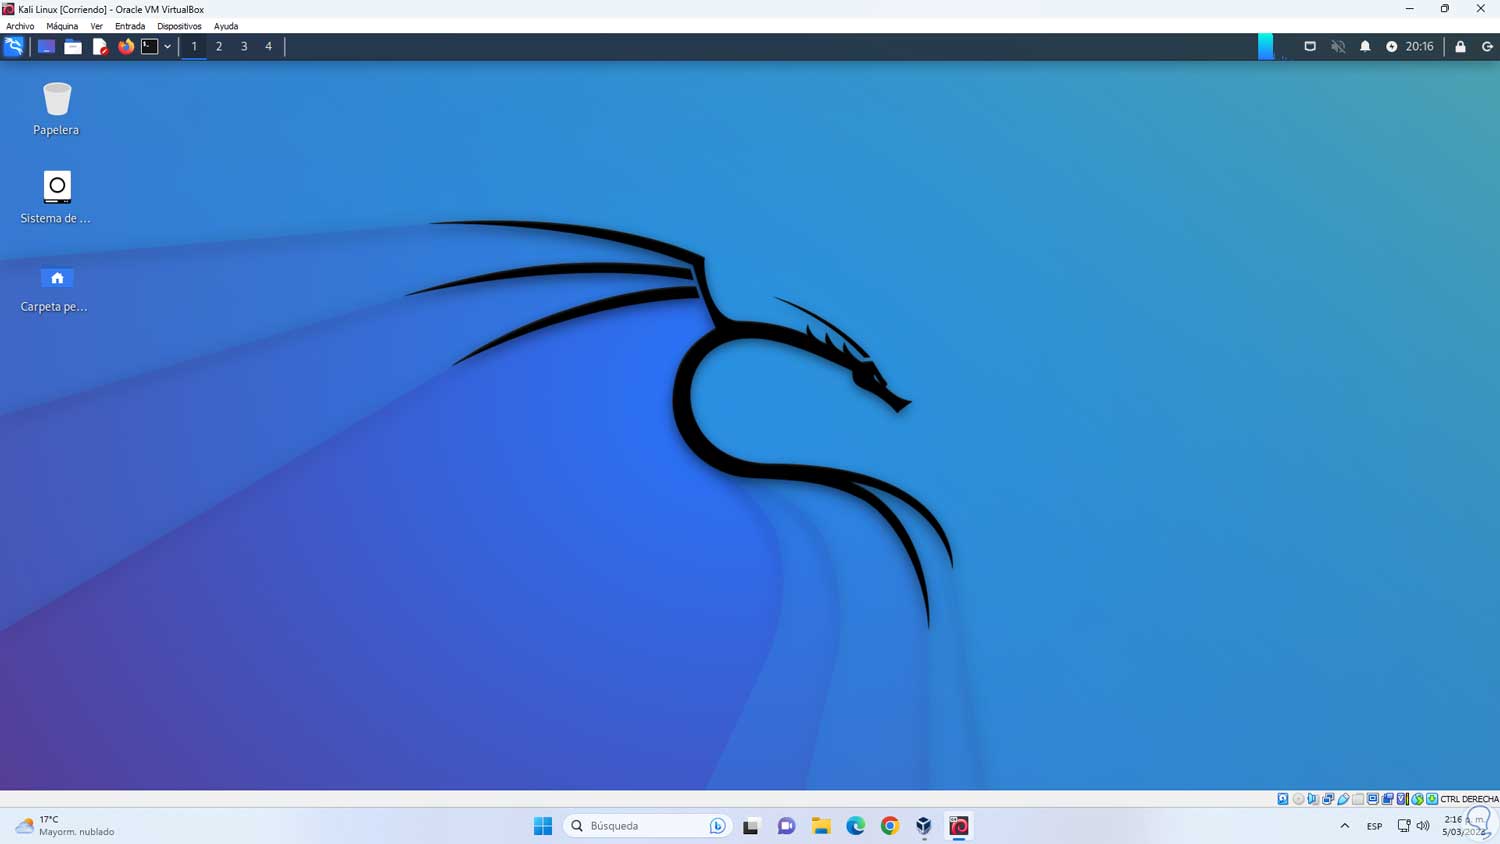Viewport: 1500px width, 844px height.
Task: Expand the terminal launcher dropdown arrow
Action: (167, 46)
